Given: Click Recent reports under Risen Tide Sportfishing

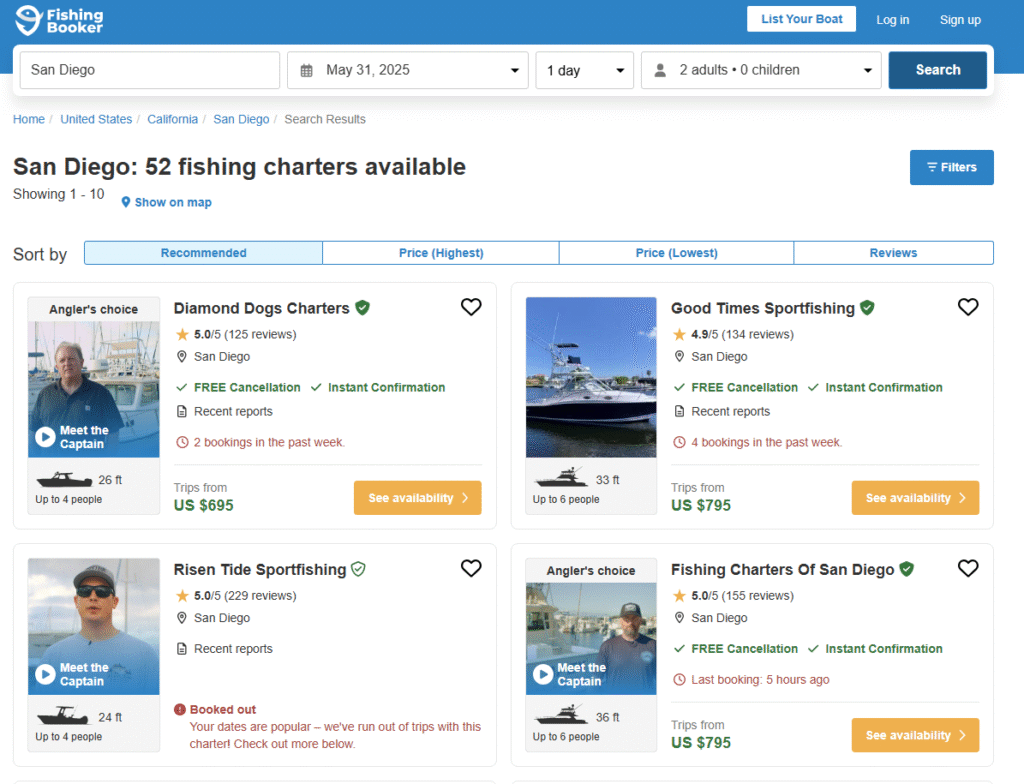Looking at the screenshot, I should (233, 649).
